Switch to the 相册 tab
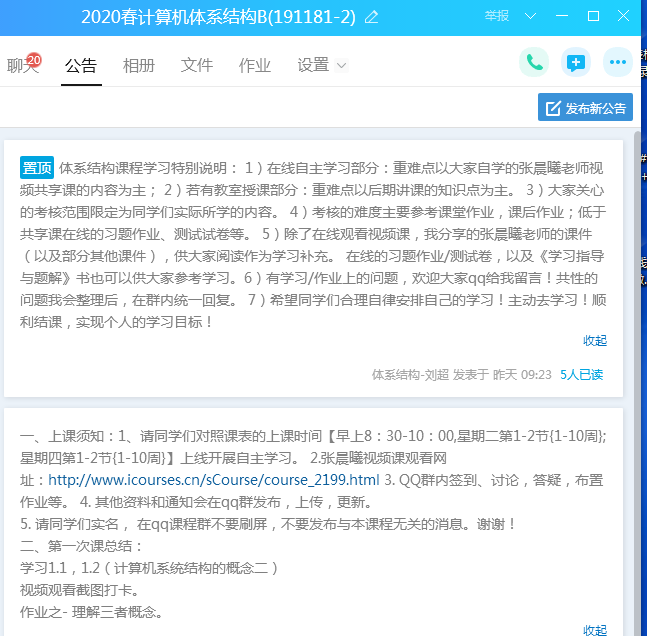The image size is (647, 636). (139, 66)
